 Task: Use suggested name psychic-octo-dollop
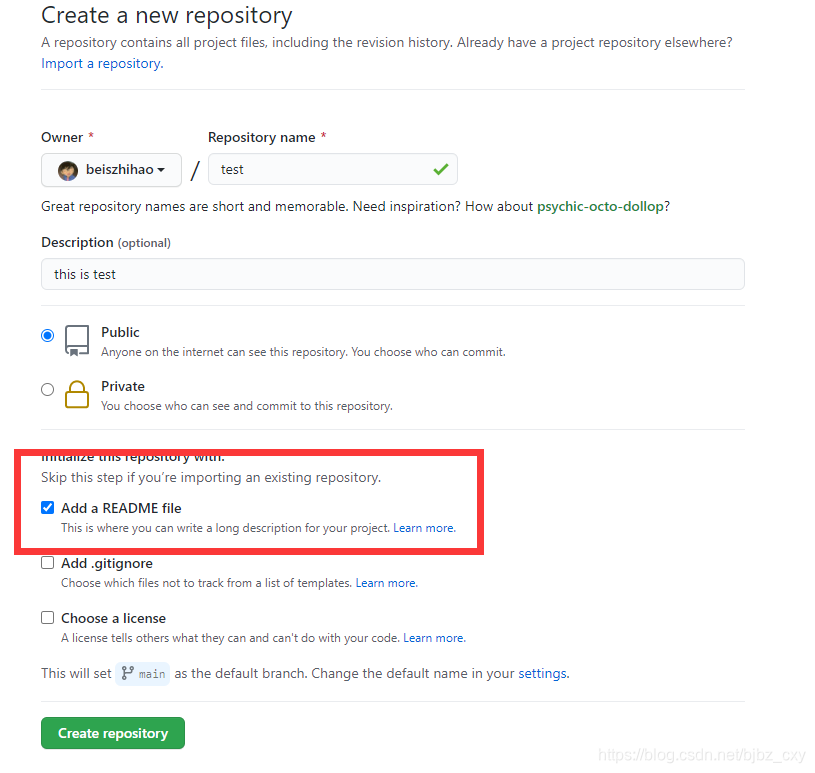pos(600,206)
